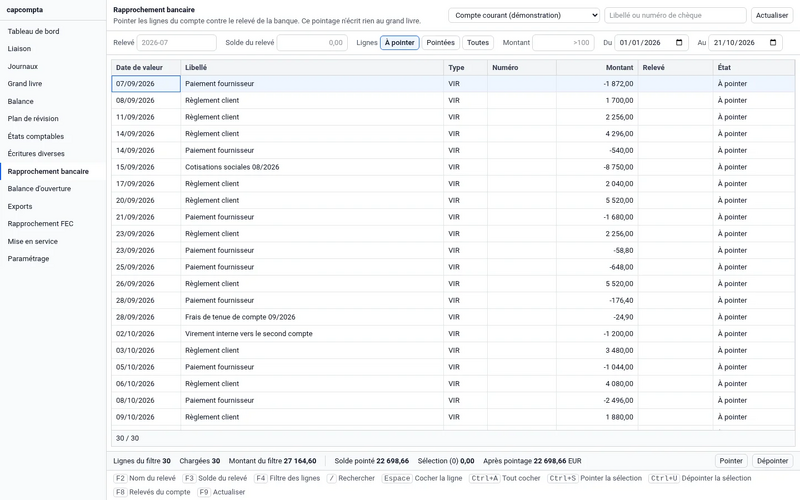Select row dated 11/09/2026
The width and height of the screenshot is (800, 500).
click(453, 117)
